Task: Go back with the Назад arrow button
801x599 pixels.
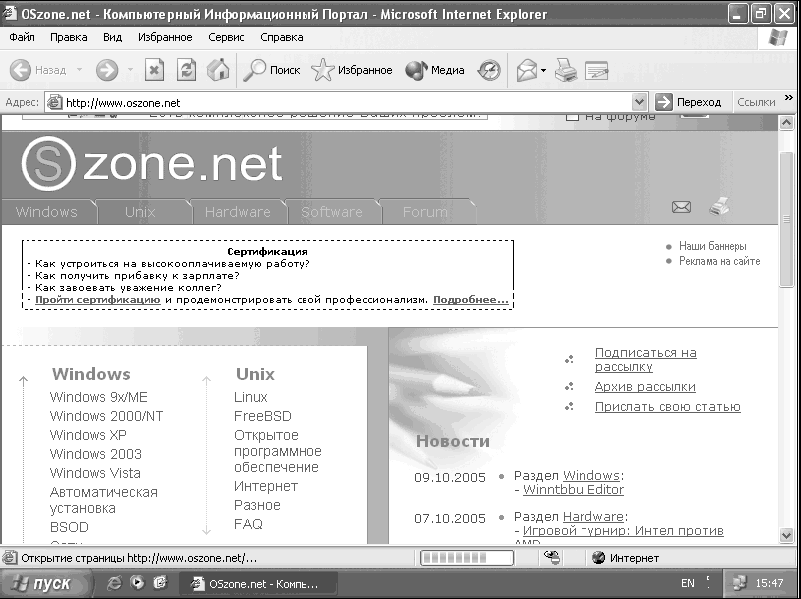Action: (38, 70)
